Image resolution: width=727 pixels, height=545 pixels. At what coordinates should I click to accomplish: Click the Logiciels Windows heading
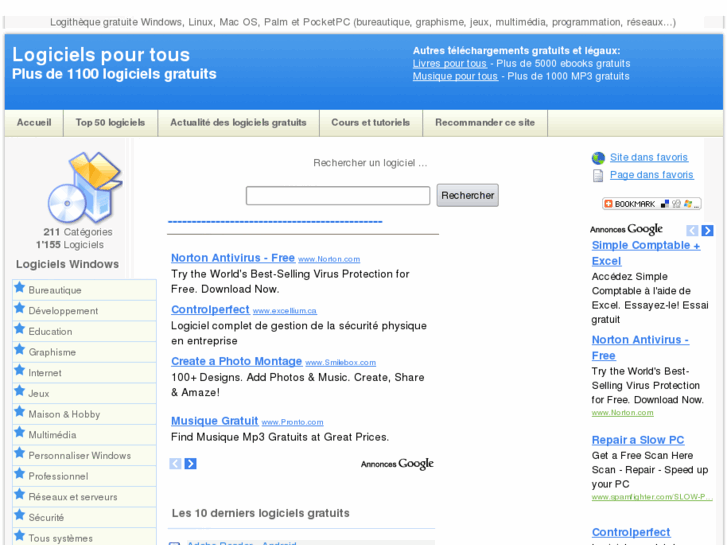pyautogui.click(x=67, y=264)
